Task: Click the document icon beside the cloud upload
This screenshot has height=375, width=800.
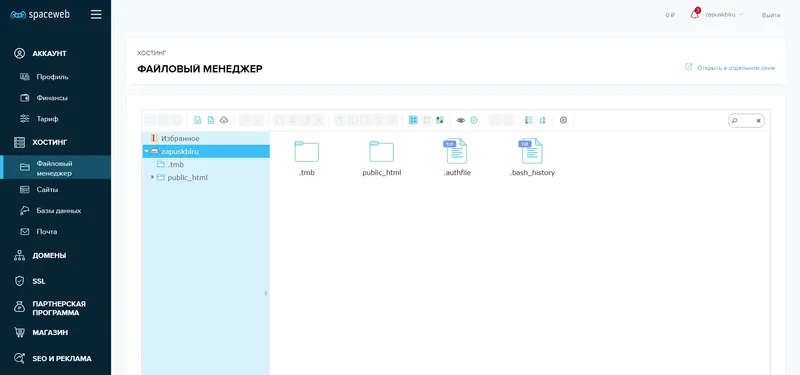Action: 211,120
